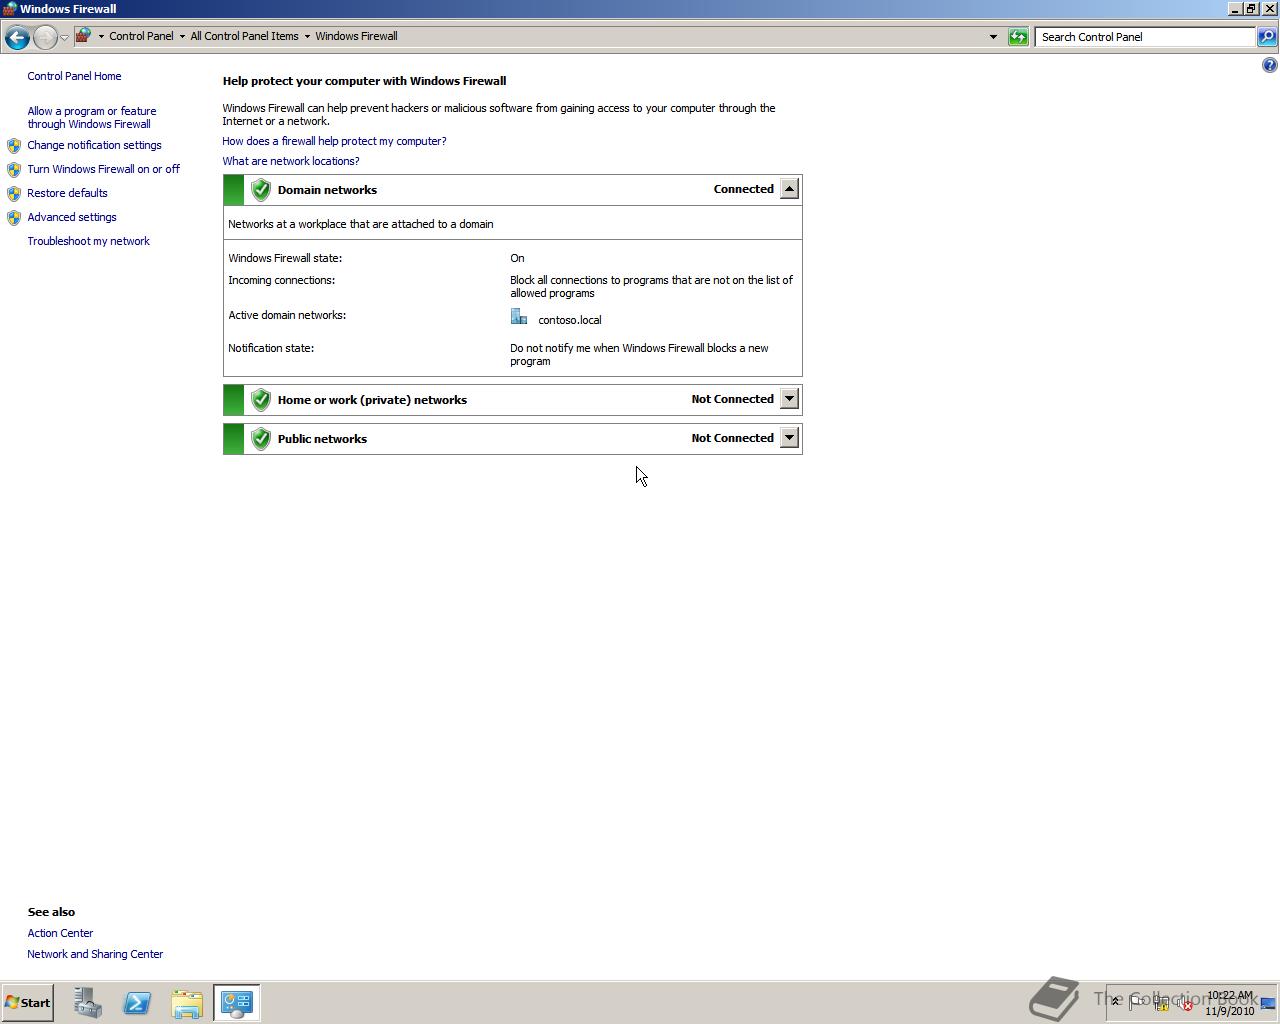Open Advanced settings
Screen dimensions: 1280x1024
[x=72, y=217]
